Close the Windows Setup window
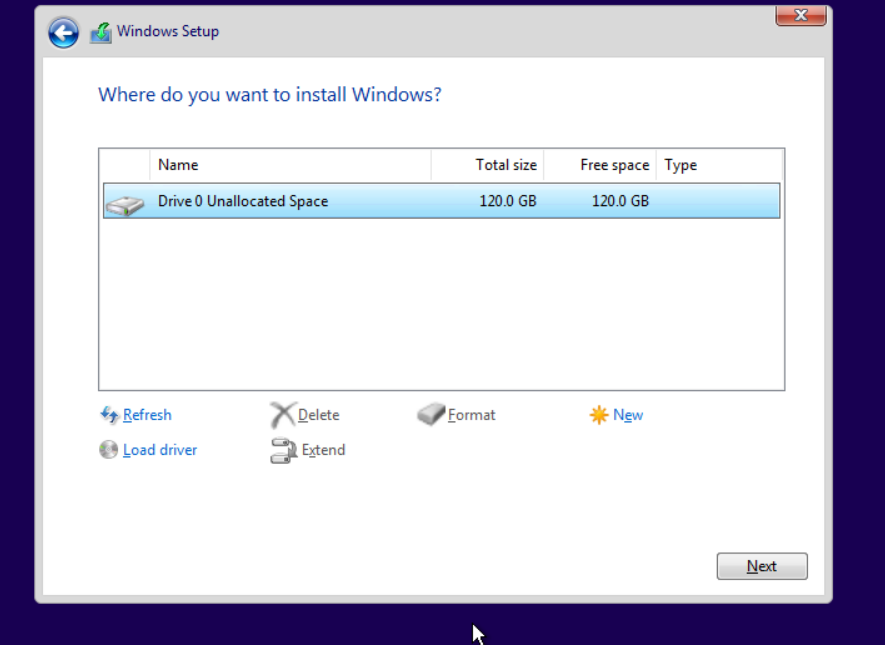Viewport: 885px width, 645px height. coord(801,15)
